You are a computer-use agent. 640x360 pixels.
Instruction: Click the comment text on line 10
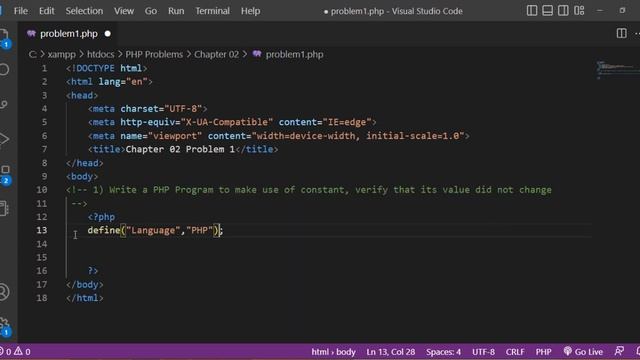[x=309, y=190]
